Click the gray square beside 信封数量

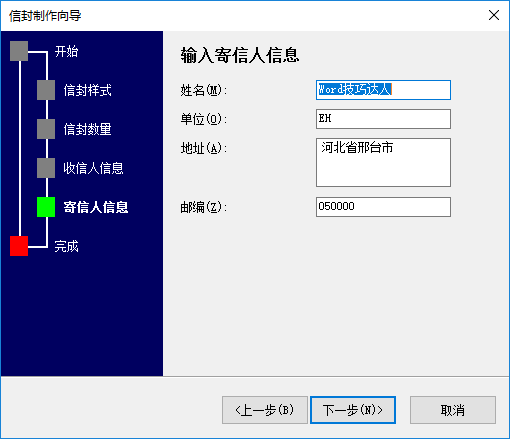pos(46,129)
